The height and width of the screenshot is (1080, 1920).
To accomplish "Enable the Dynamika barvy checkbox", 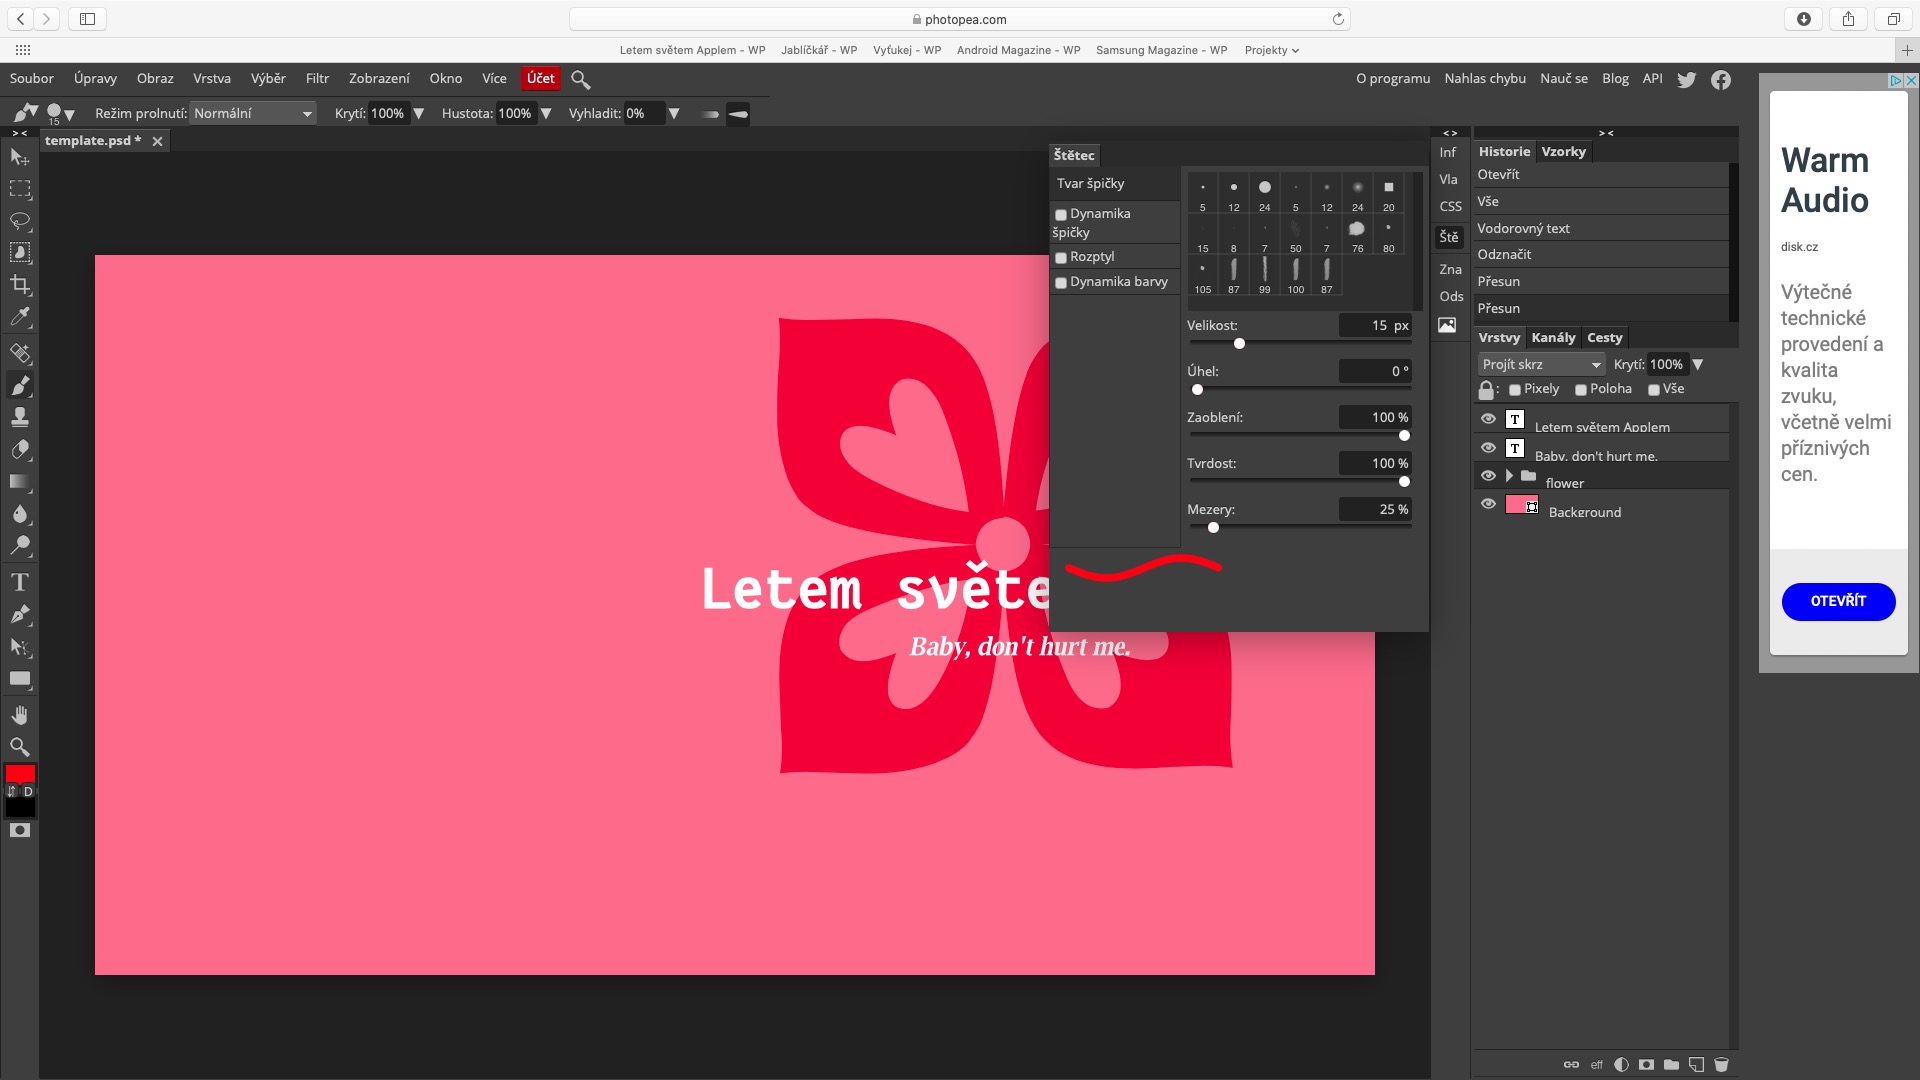I will (1061, 283).
